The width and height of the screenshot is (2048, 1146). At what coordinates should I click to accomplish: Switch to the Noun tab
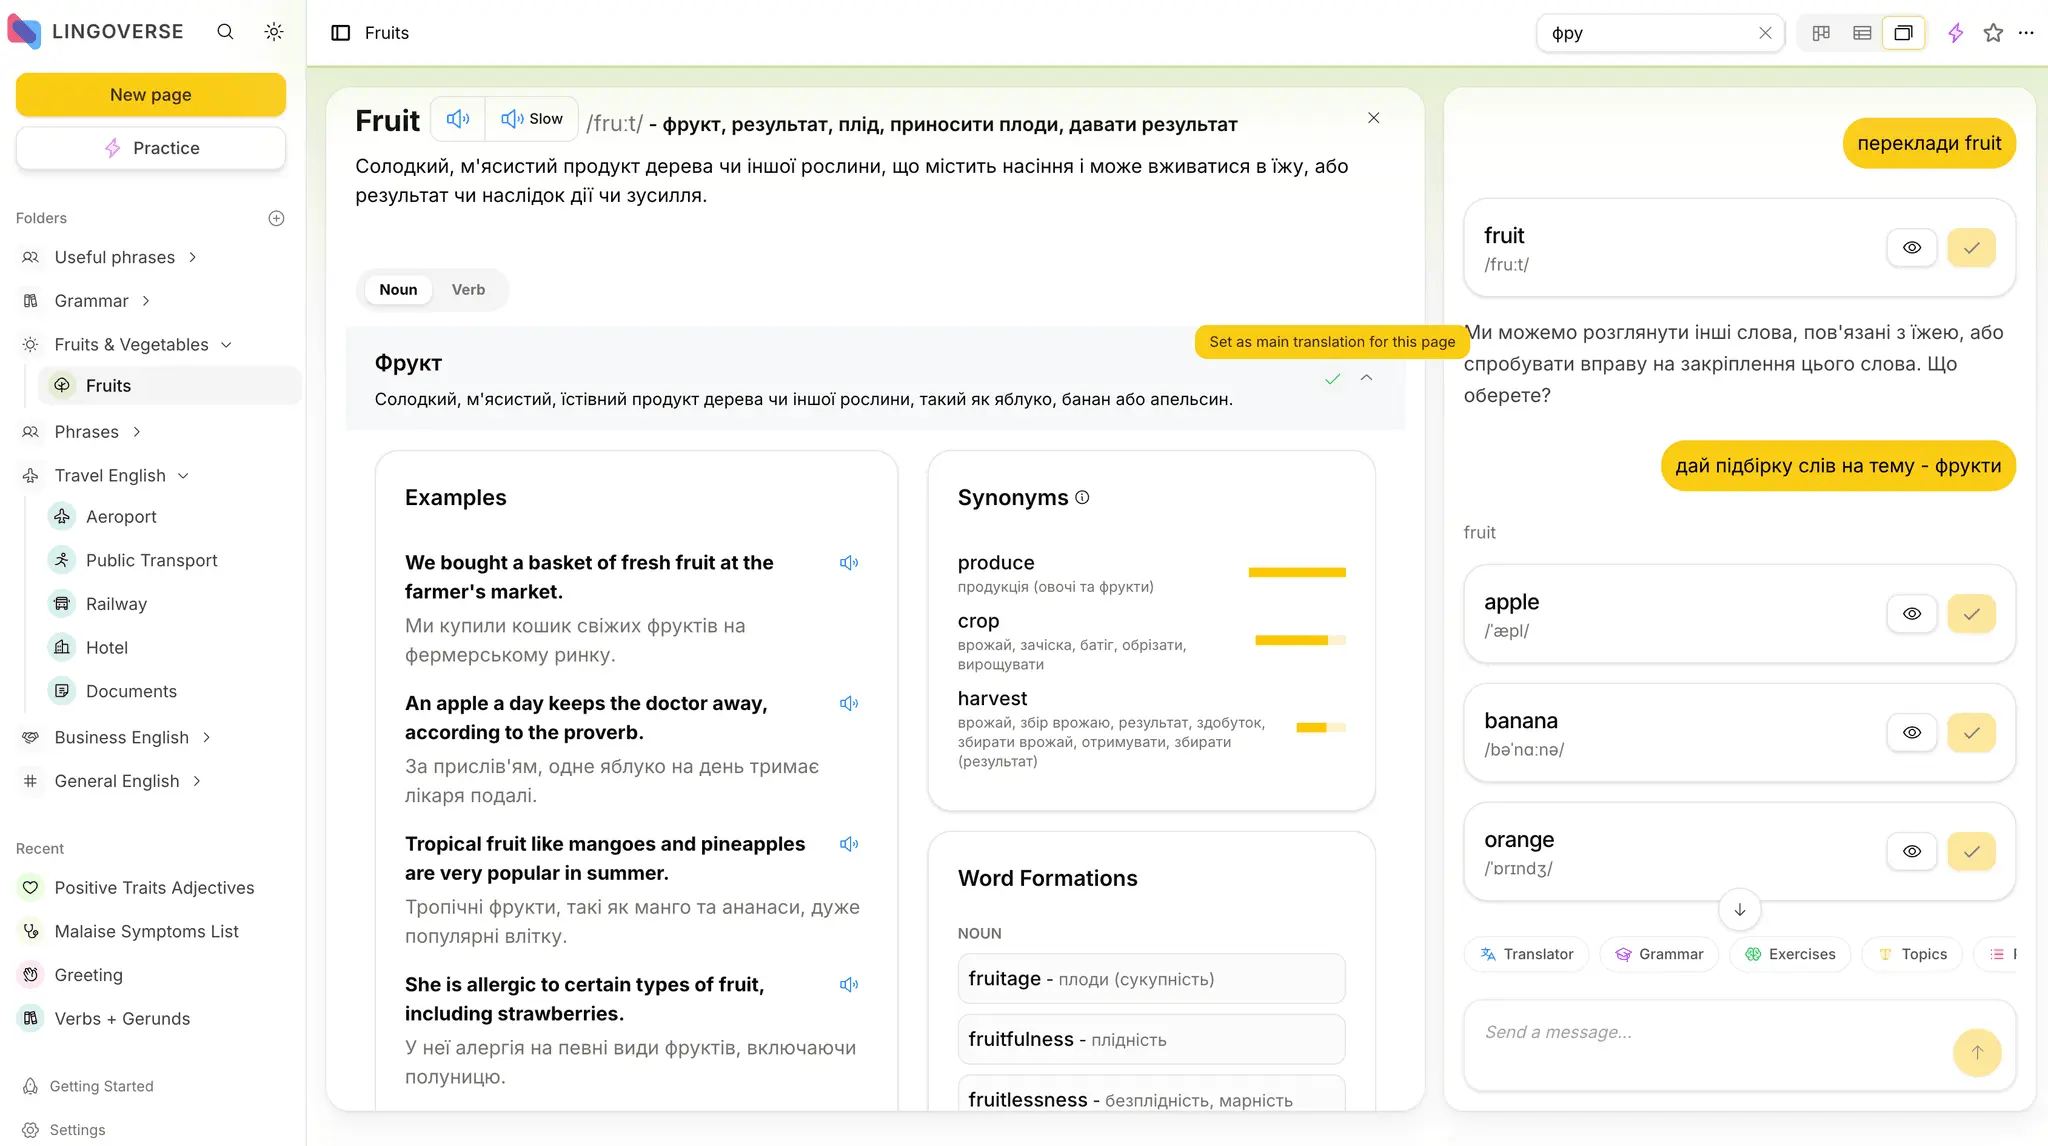pyautogui.click(x=398, y=290)
